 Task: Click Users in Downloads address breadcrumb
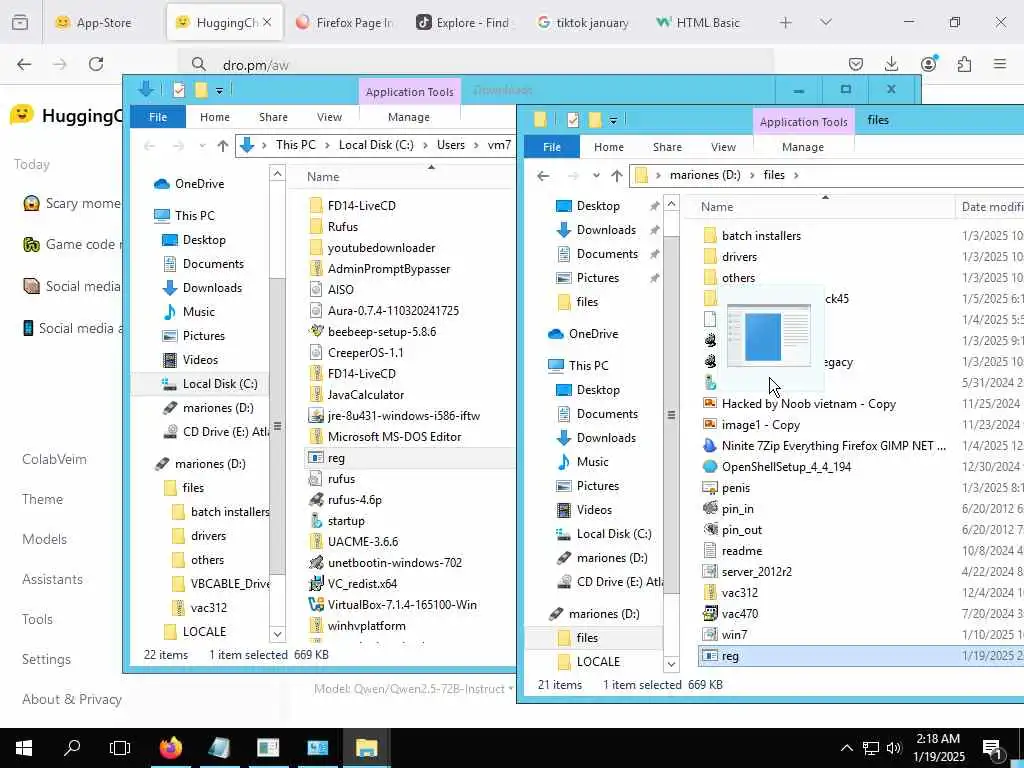point(451,145)
